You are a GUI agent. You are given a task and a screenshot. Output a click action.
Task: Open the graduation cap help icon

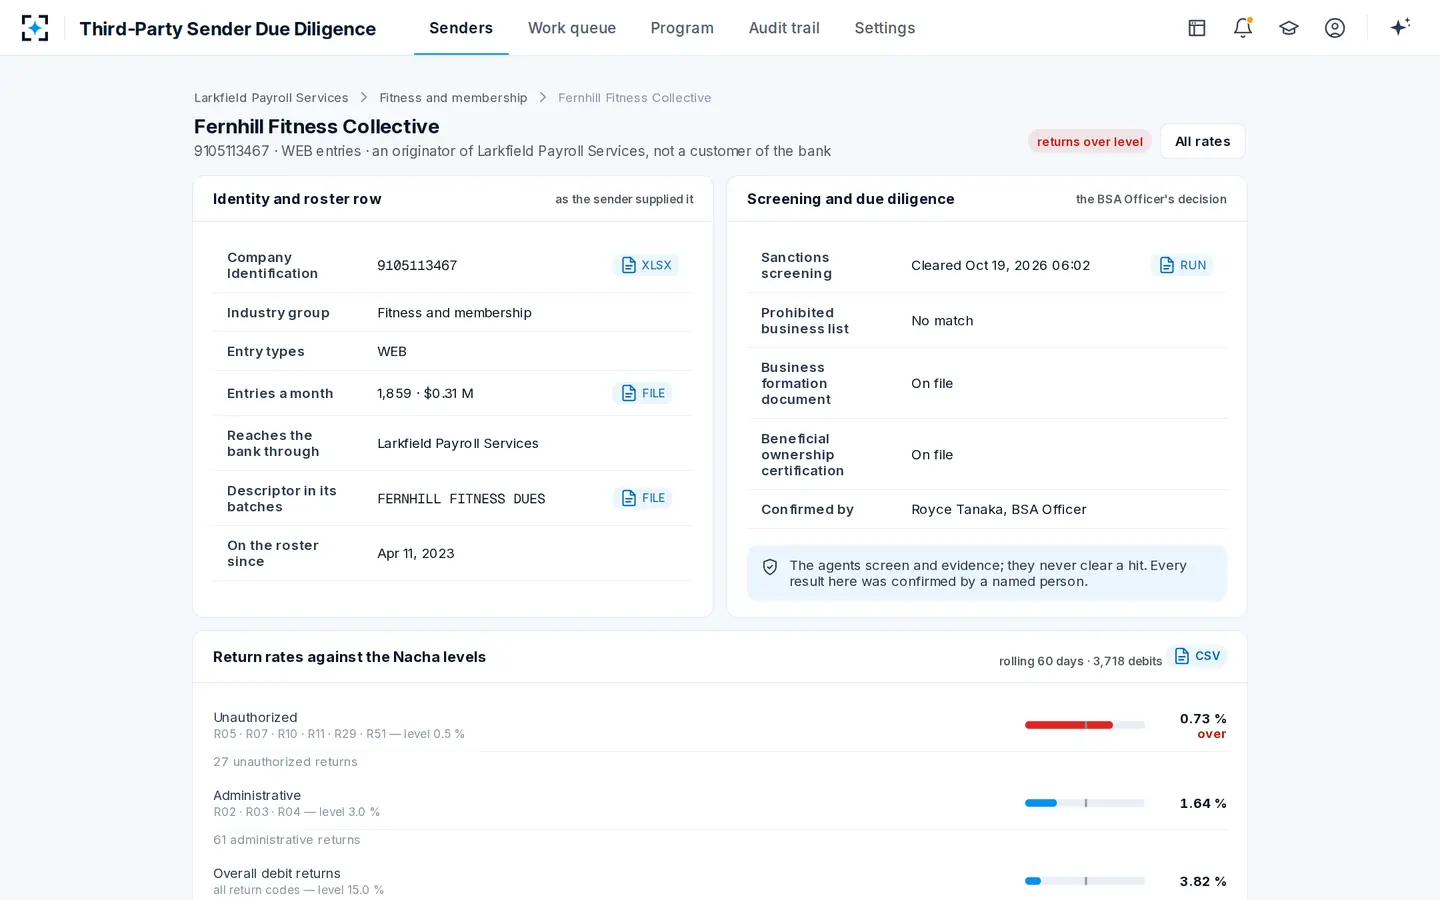[1289, 28]
